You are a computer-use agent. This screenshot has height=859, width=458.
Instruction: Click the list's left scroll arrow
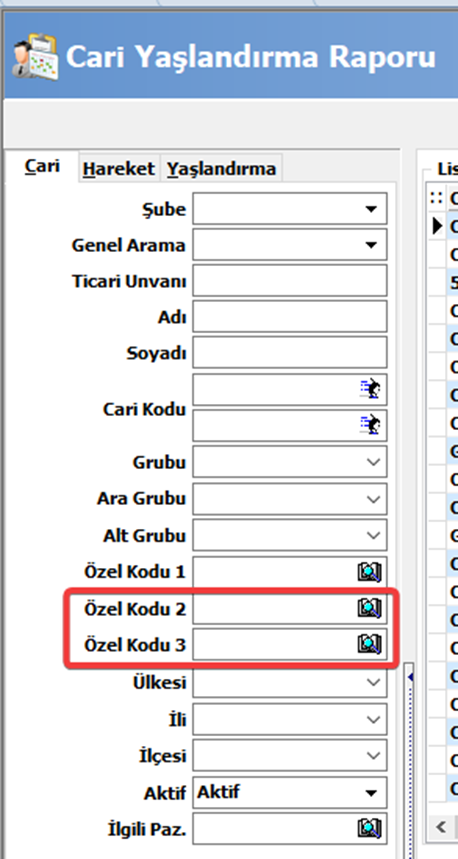pos(441,827)
